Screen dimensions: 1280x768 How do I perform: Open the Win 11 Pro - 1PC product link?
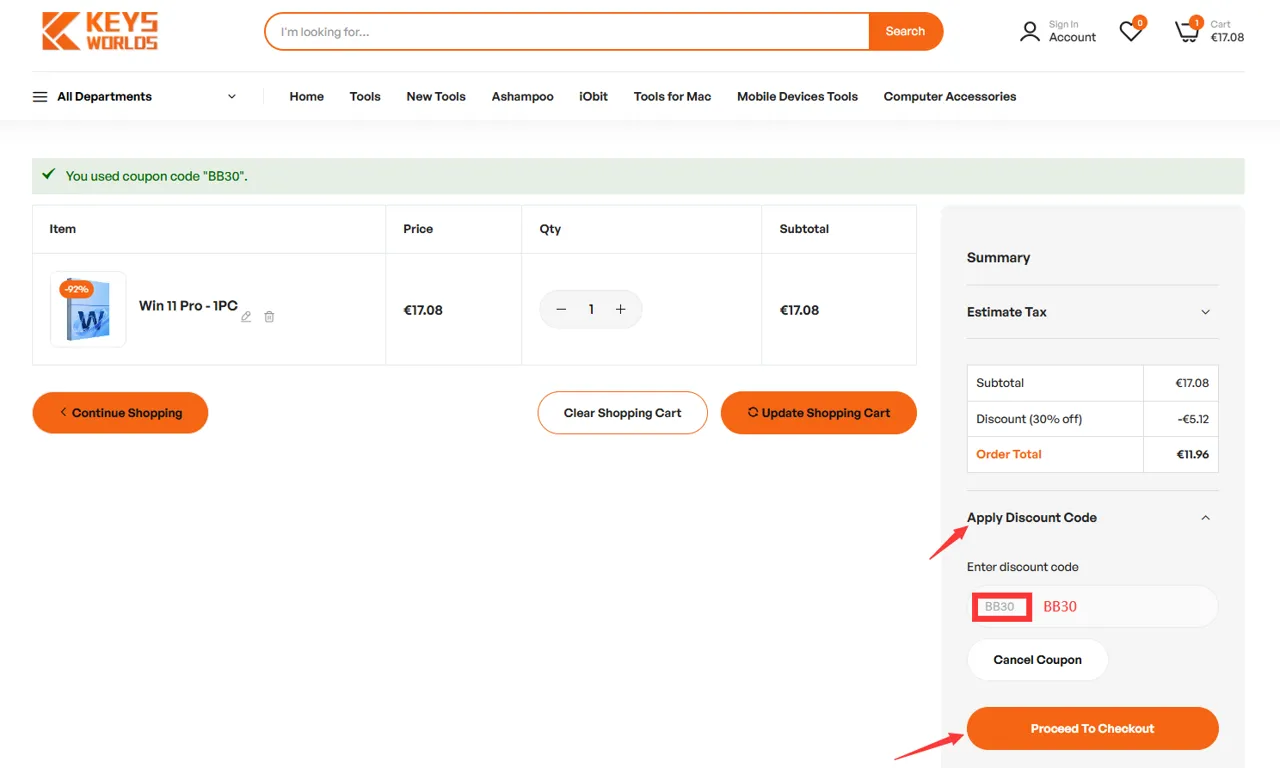pos(188,306)
